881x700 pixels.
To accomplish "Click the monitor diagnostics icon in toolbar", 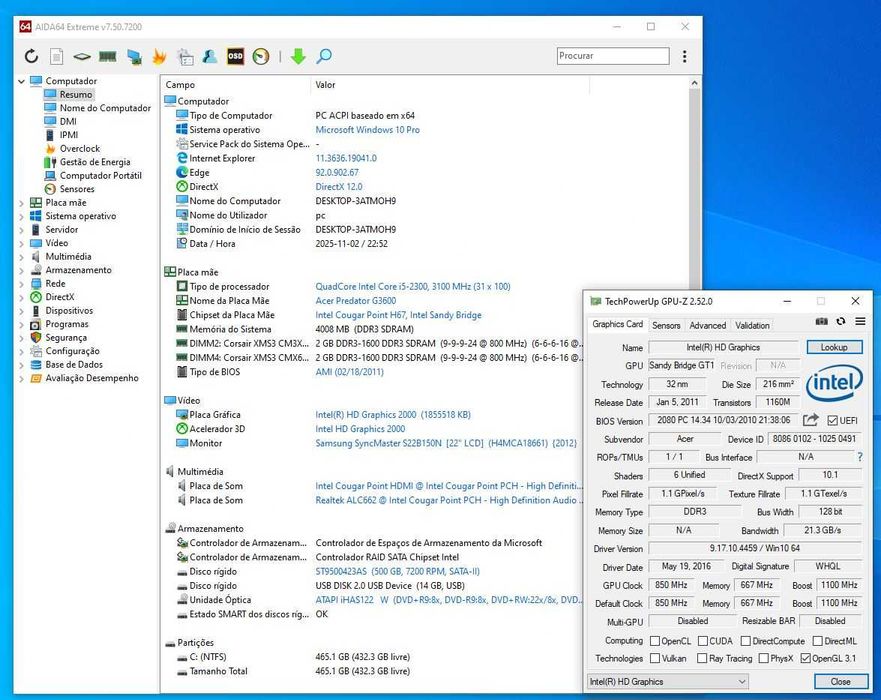I will [x=134, y=56].
